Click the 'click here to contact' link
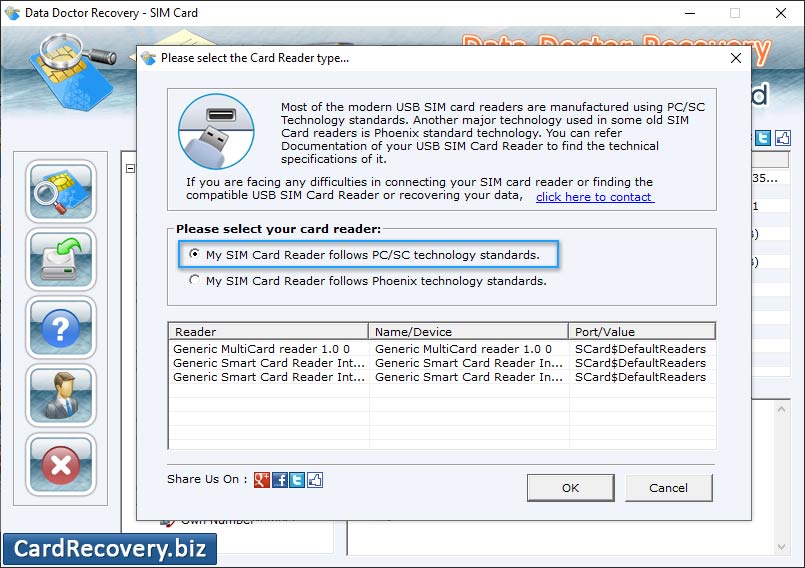This screenshot has height=568, width=805. click(595, 197)
